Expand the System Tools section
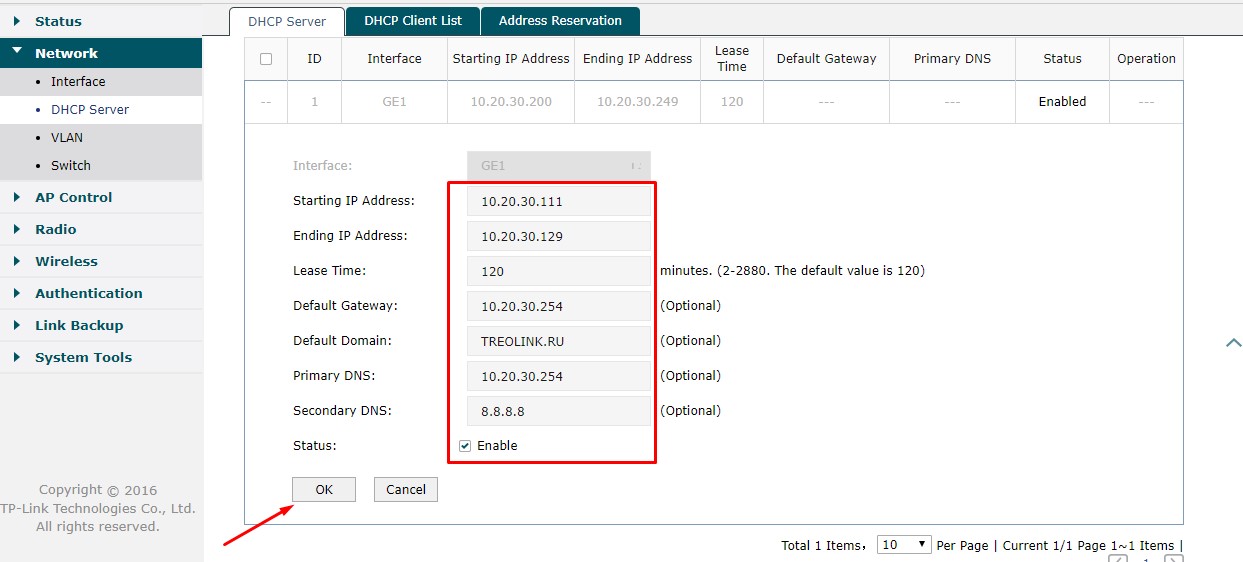 [17, 357]
